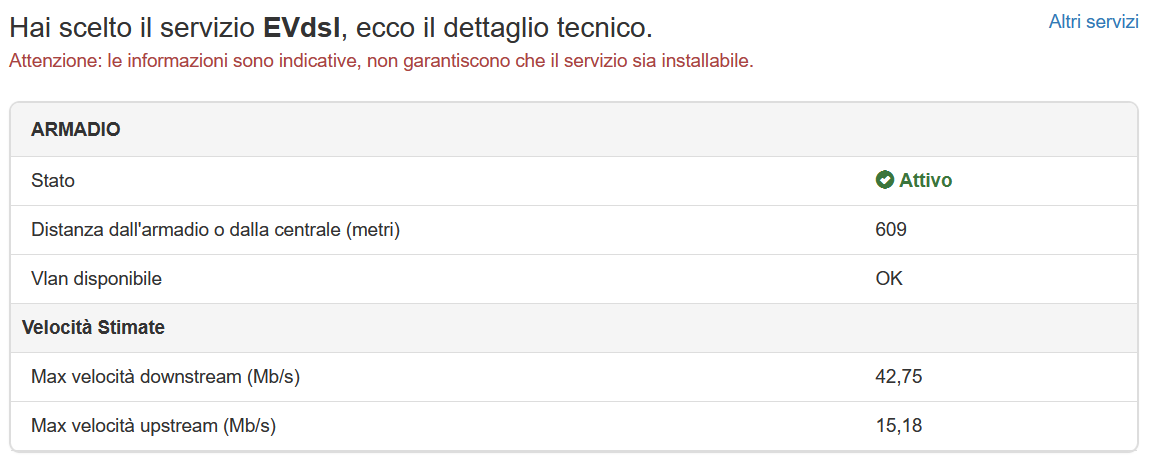Image resolution: width=1157 pixels, height=474 pixels.
Task: Select the 42,75 downstream speed value
Action: click(x=897, y=377)
